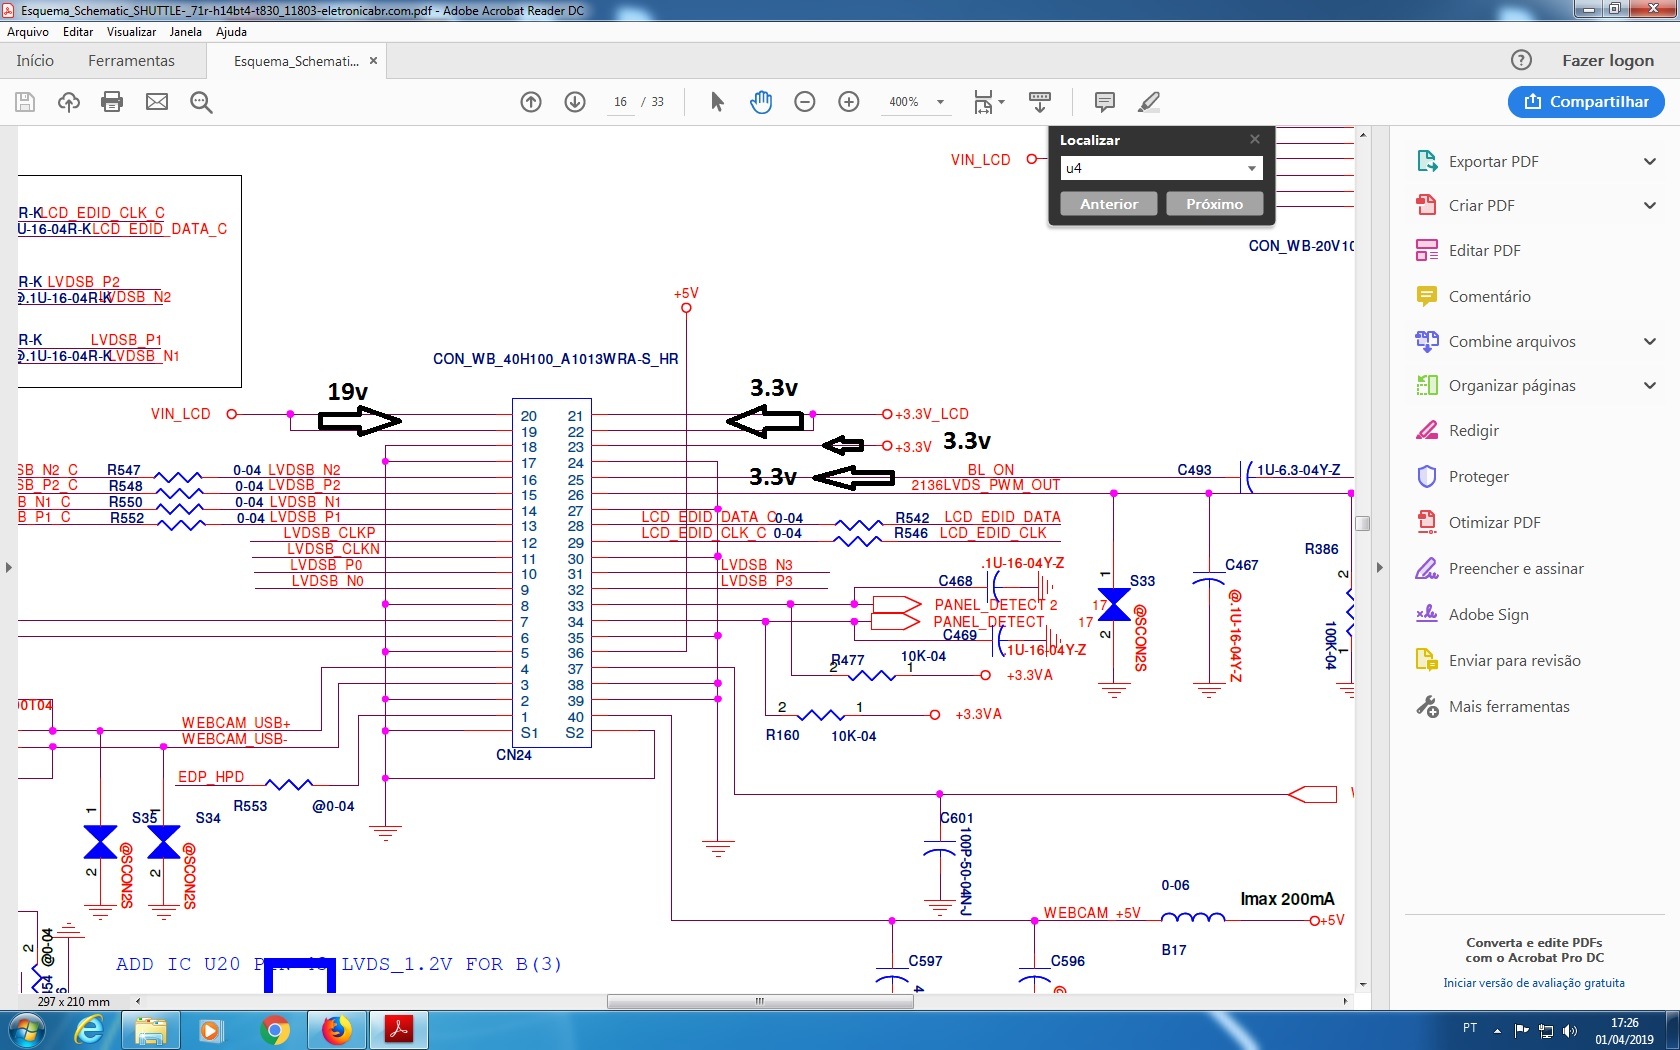1680x1050 pixels.
Task: Open Editar PDF tool
Action: pos(1484,250)
